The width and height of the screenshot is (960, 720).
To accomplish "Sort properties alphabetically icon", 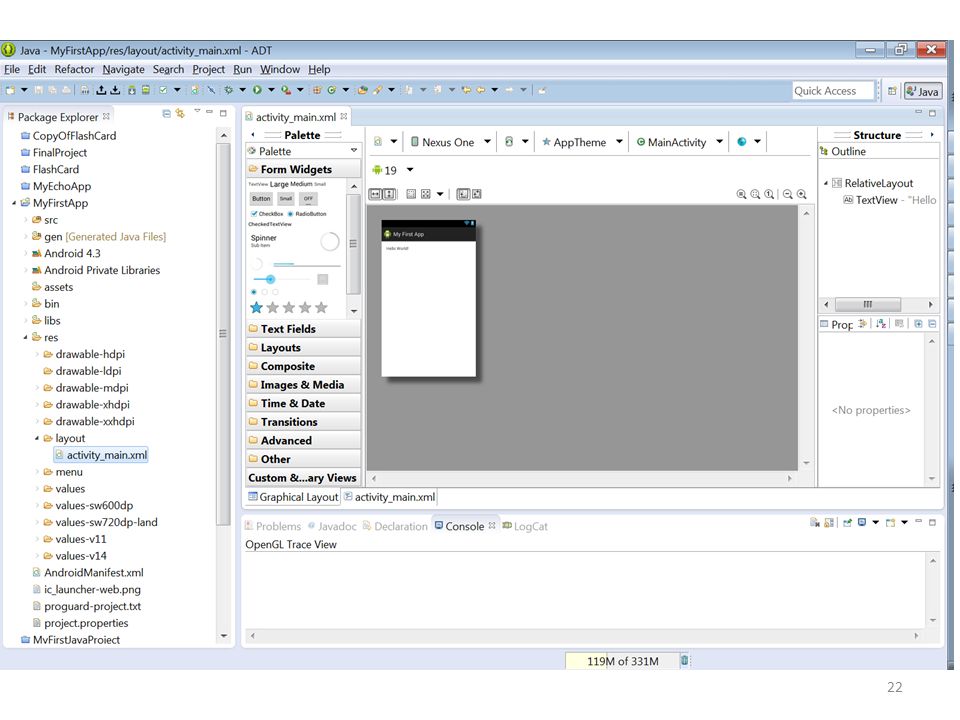I will 881,323.
